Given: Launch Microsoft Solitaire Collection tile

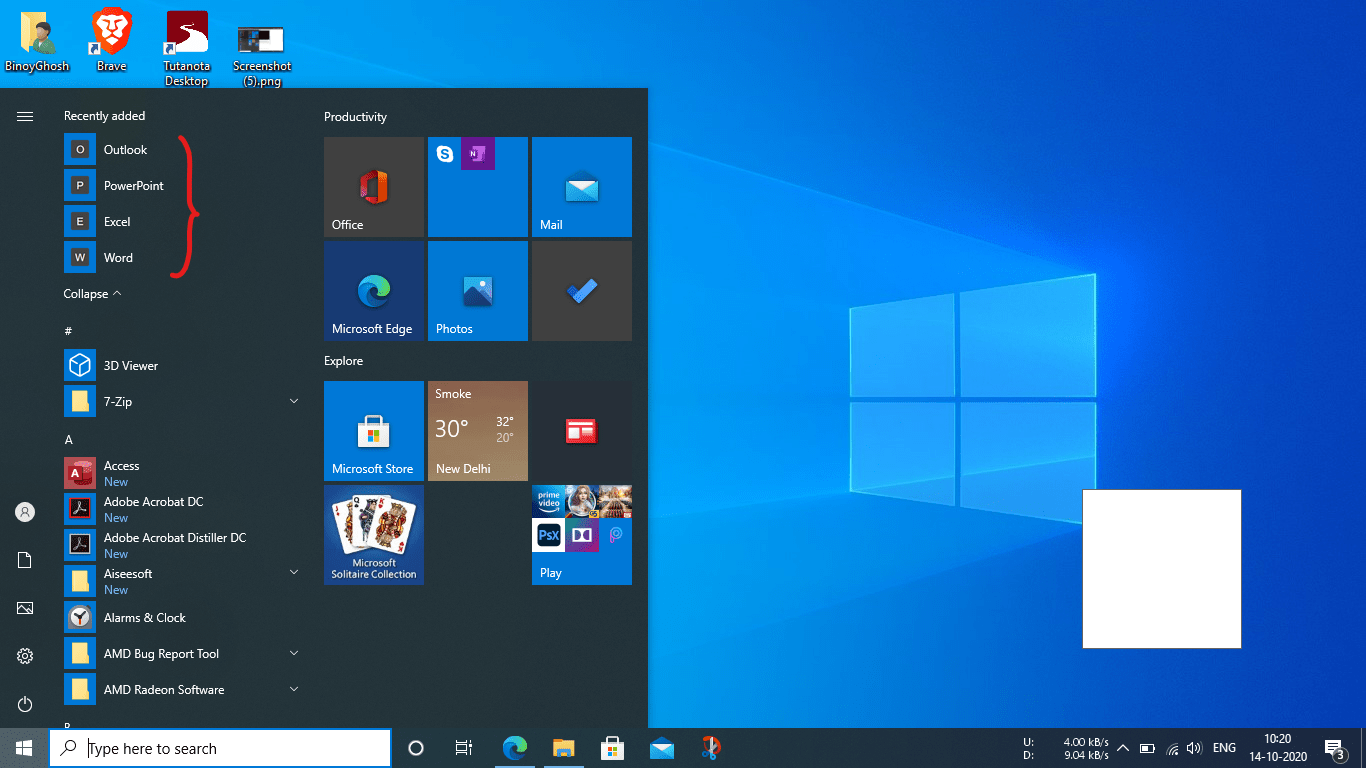Looking at the screenshot, I should pyautogui.click(x=374, y=535).
